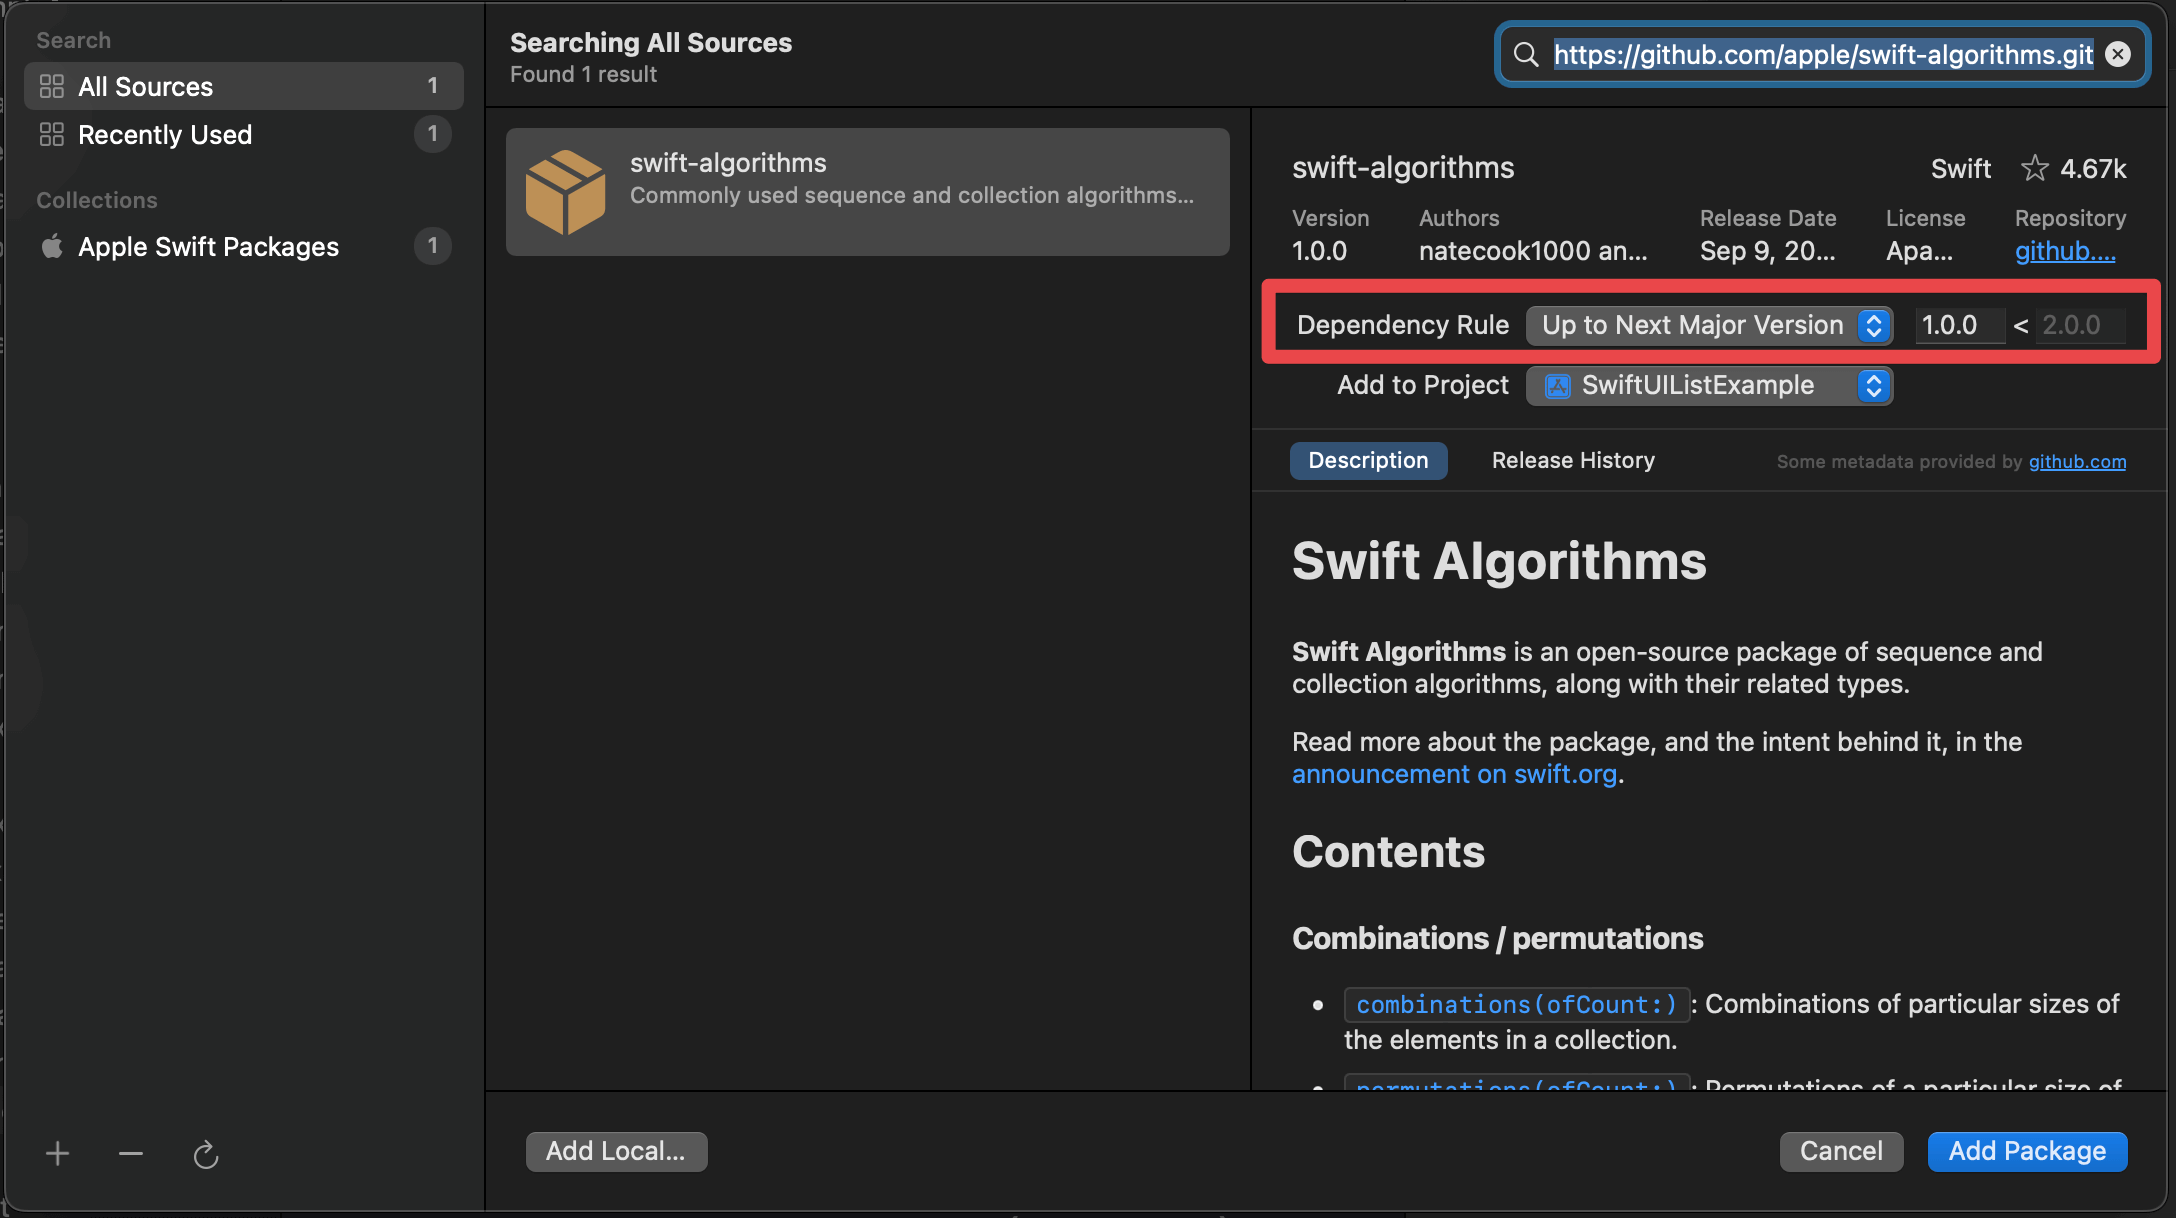The image size is (2176, 1218).
Task: Select Apple Swift Packages collection
Action: (208, 247)
